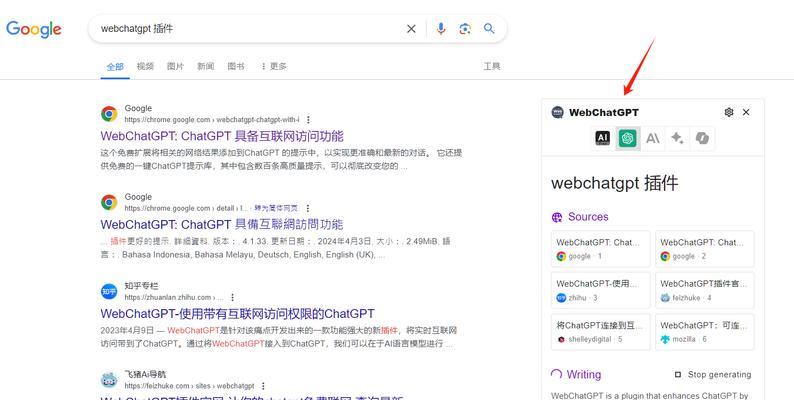Open WebChatGPT settings gear icon

729,112
